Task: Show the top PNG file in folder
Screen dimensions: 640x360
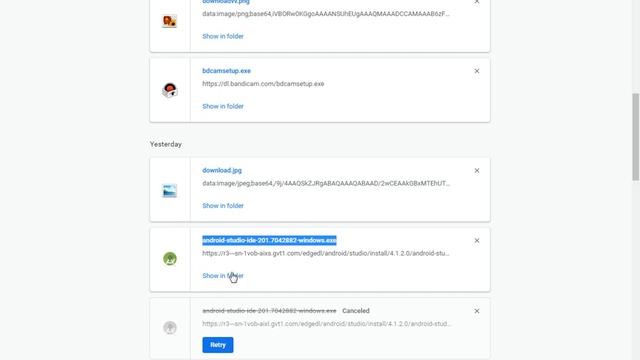Action: click(x=223, y=36)
